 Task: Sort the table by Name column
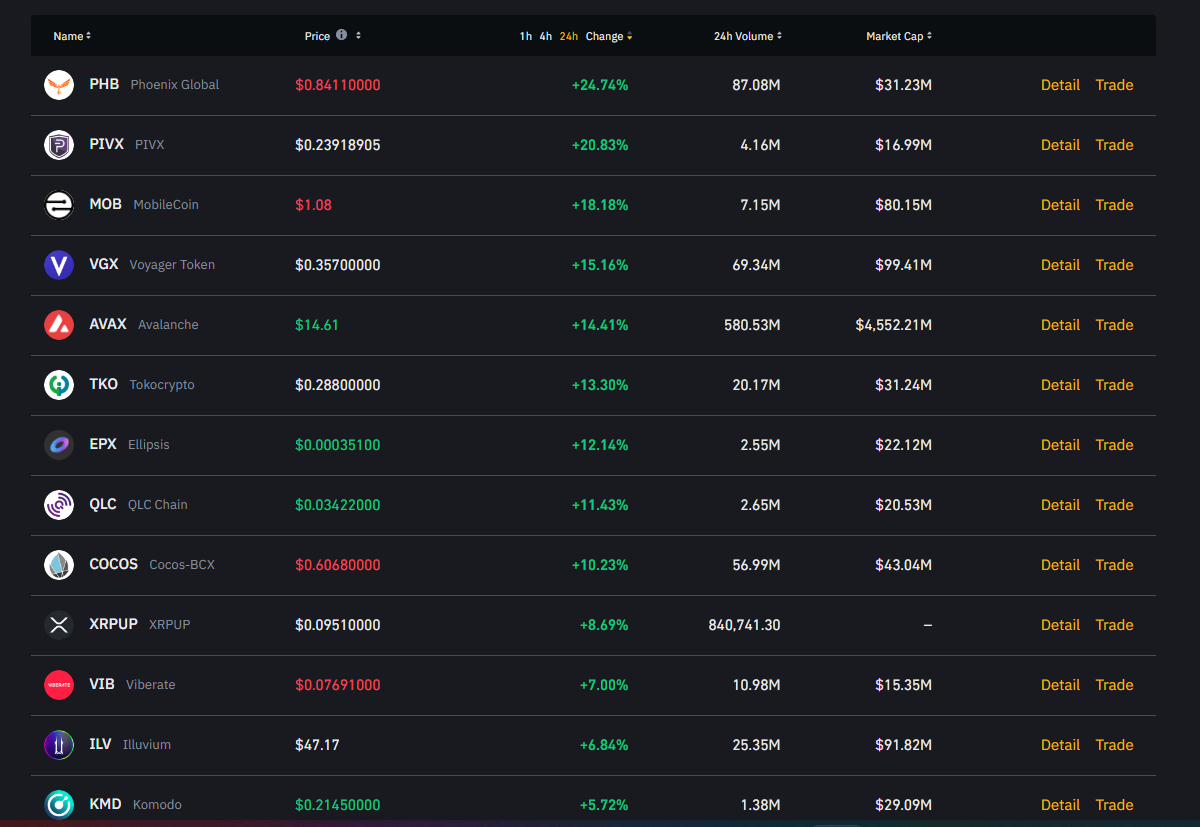point(71,36)
